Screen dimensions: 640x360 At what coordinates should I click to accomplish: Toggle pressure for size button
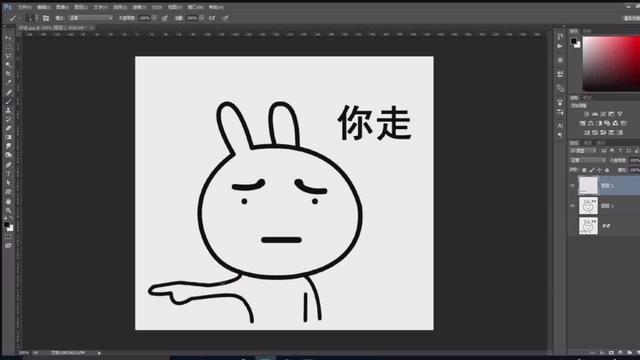coord(226,18)
